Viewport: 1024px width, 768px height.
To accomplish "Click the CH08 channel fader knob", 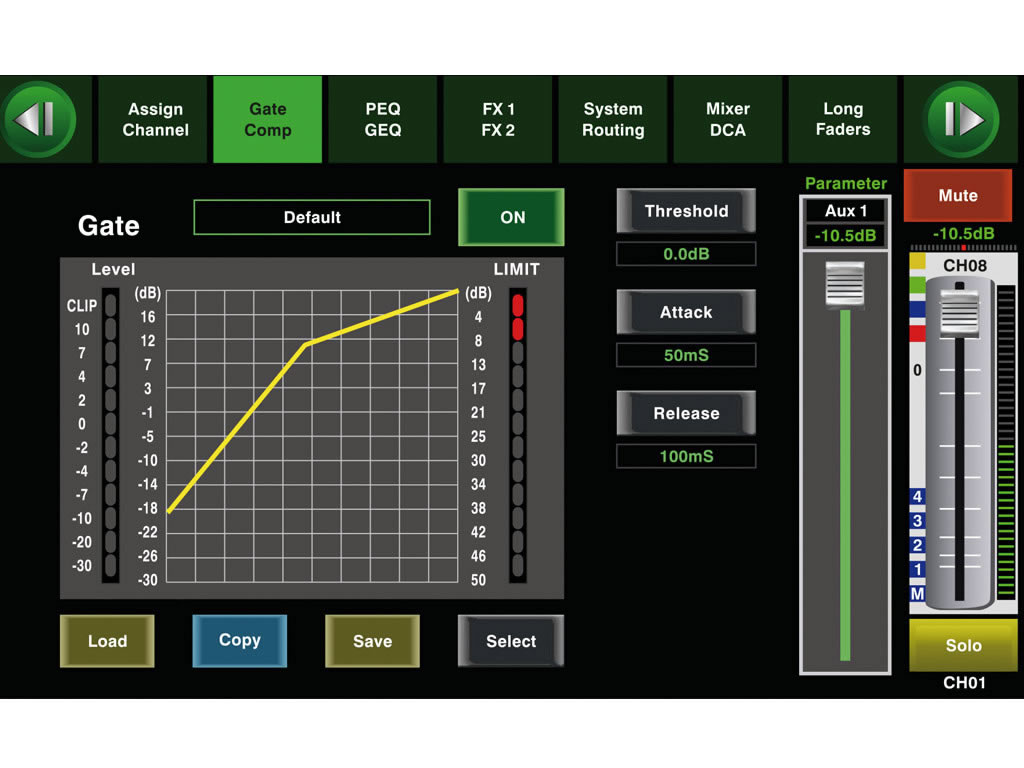I will click(960, 311).
